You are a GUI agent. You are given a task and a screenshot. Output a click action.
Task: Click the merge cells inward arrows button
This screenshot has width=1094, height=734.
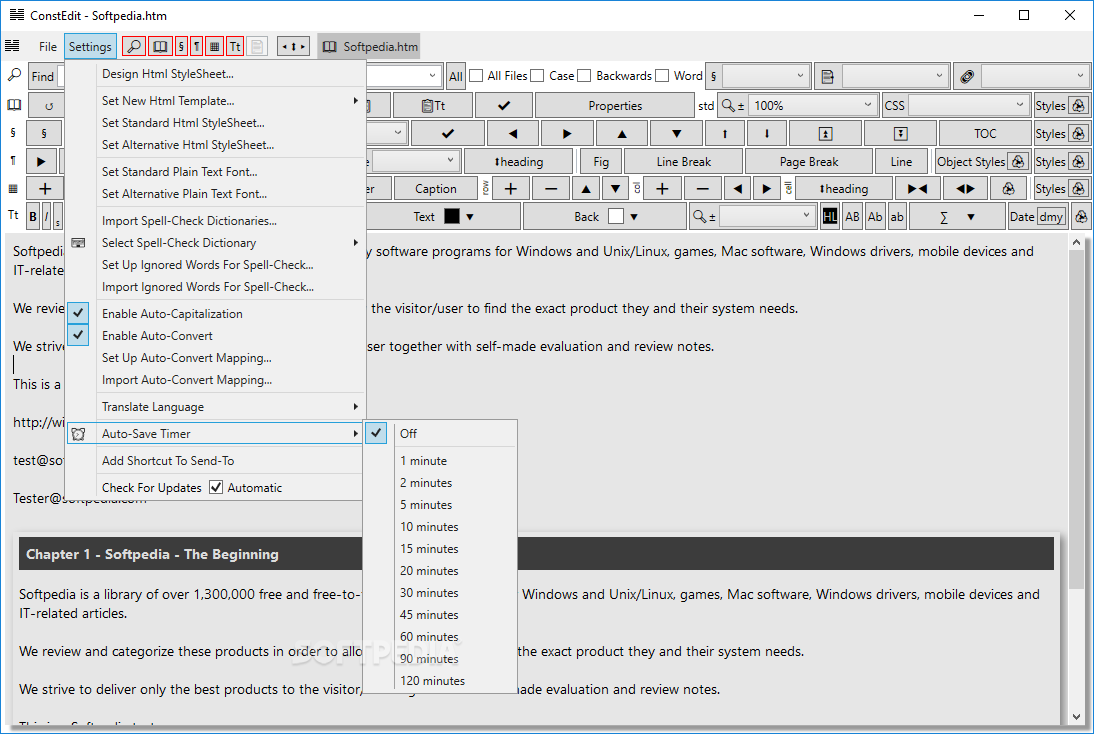[x=917, y=188]
